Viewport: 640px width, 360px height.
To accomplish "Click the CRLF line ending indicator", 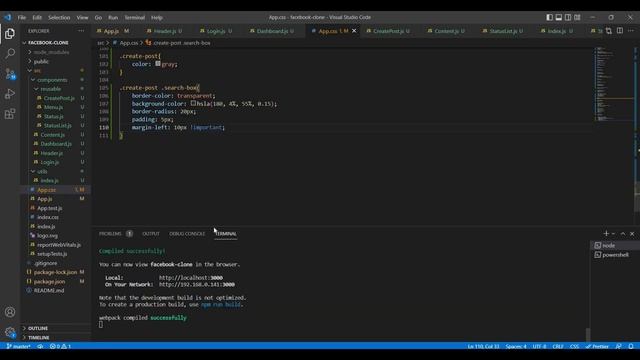I will pyautogui.click(x=558, y=346).
